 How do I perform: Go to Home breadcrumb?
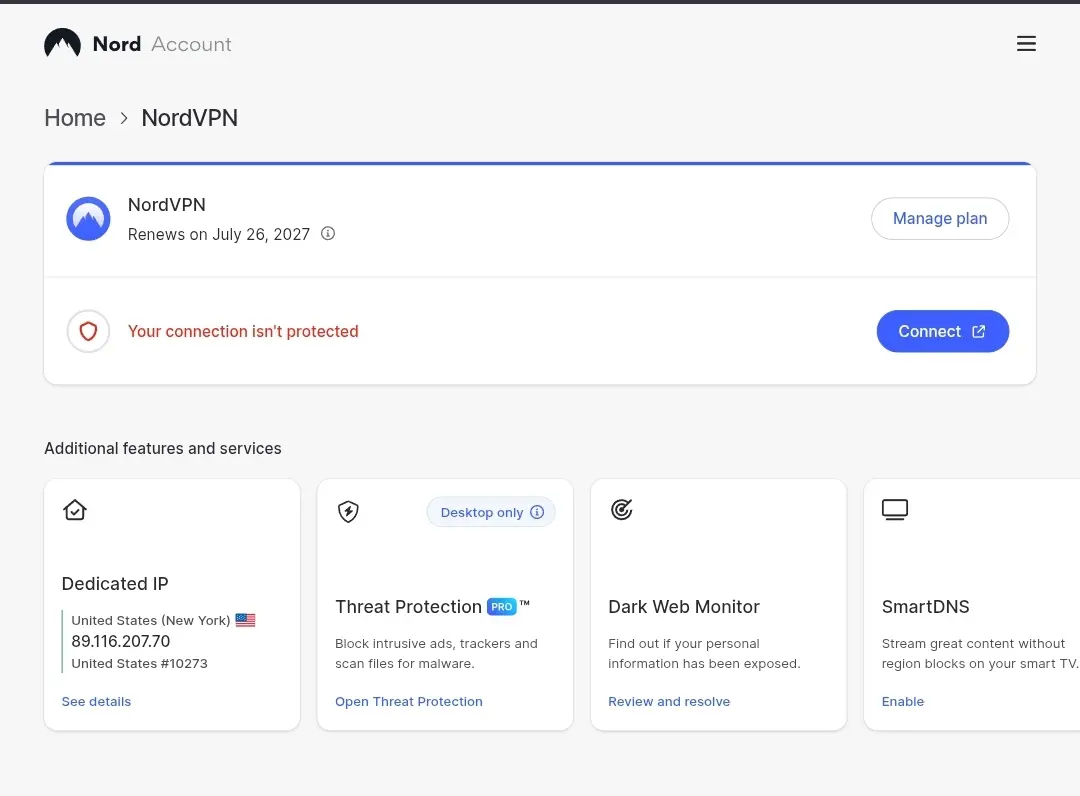coord(75,118)
